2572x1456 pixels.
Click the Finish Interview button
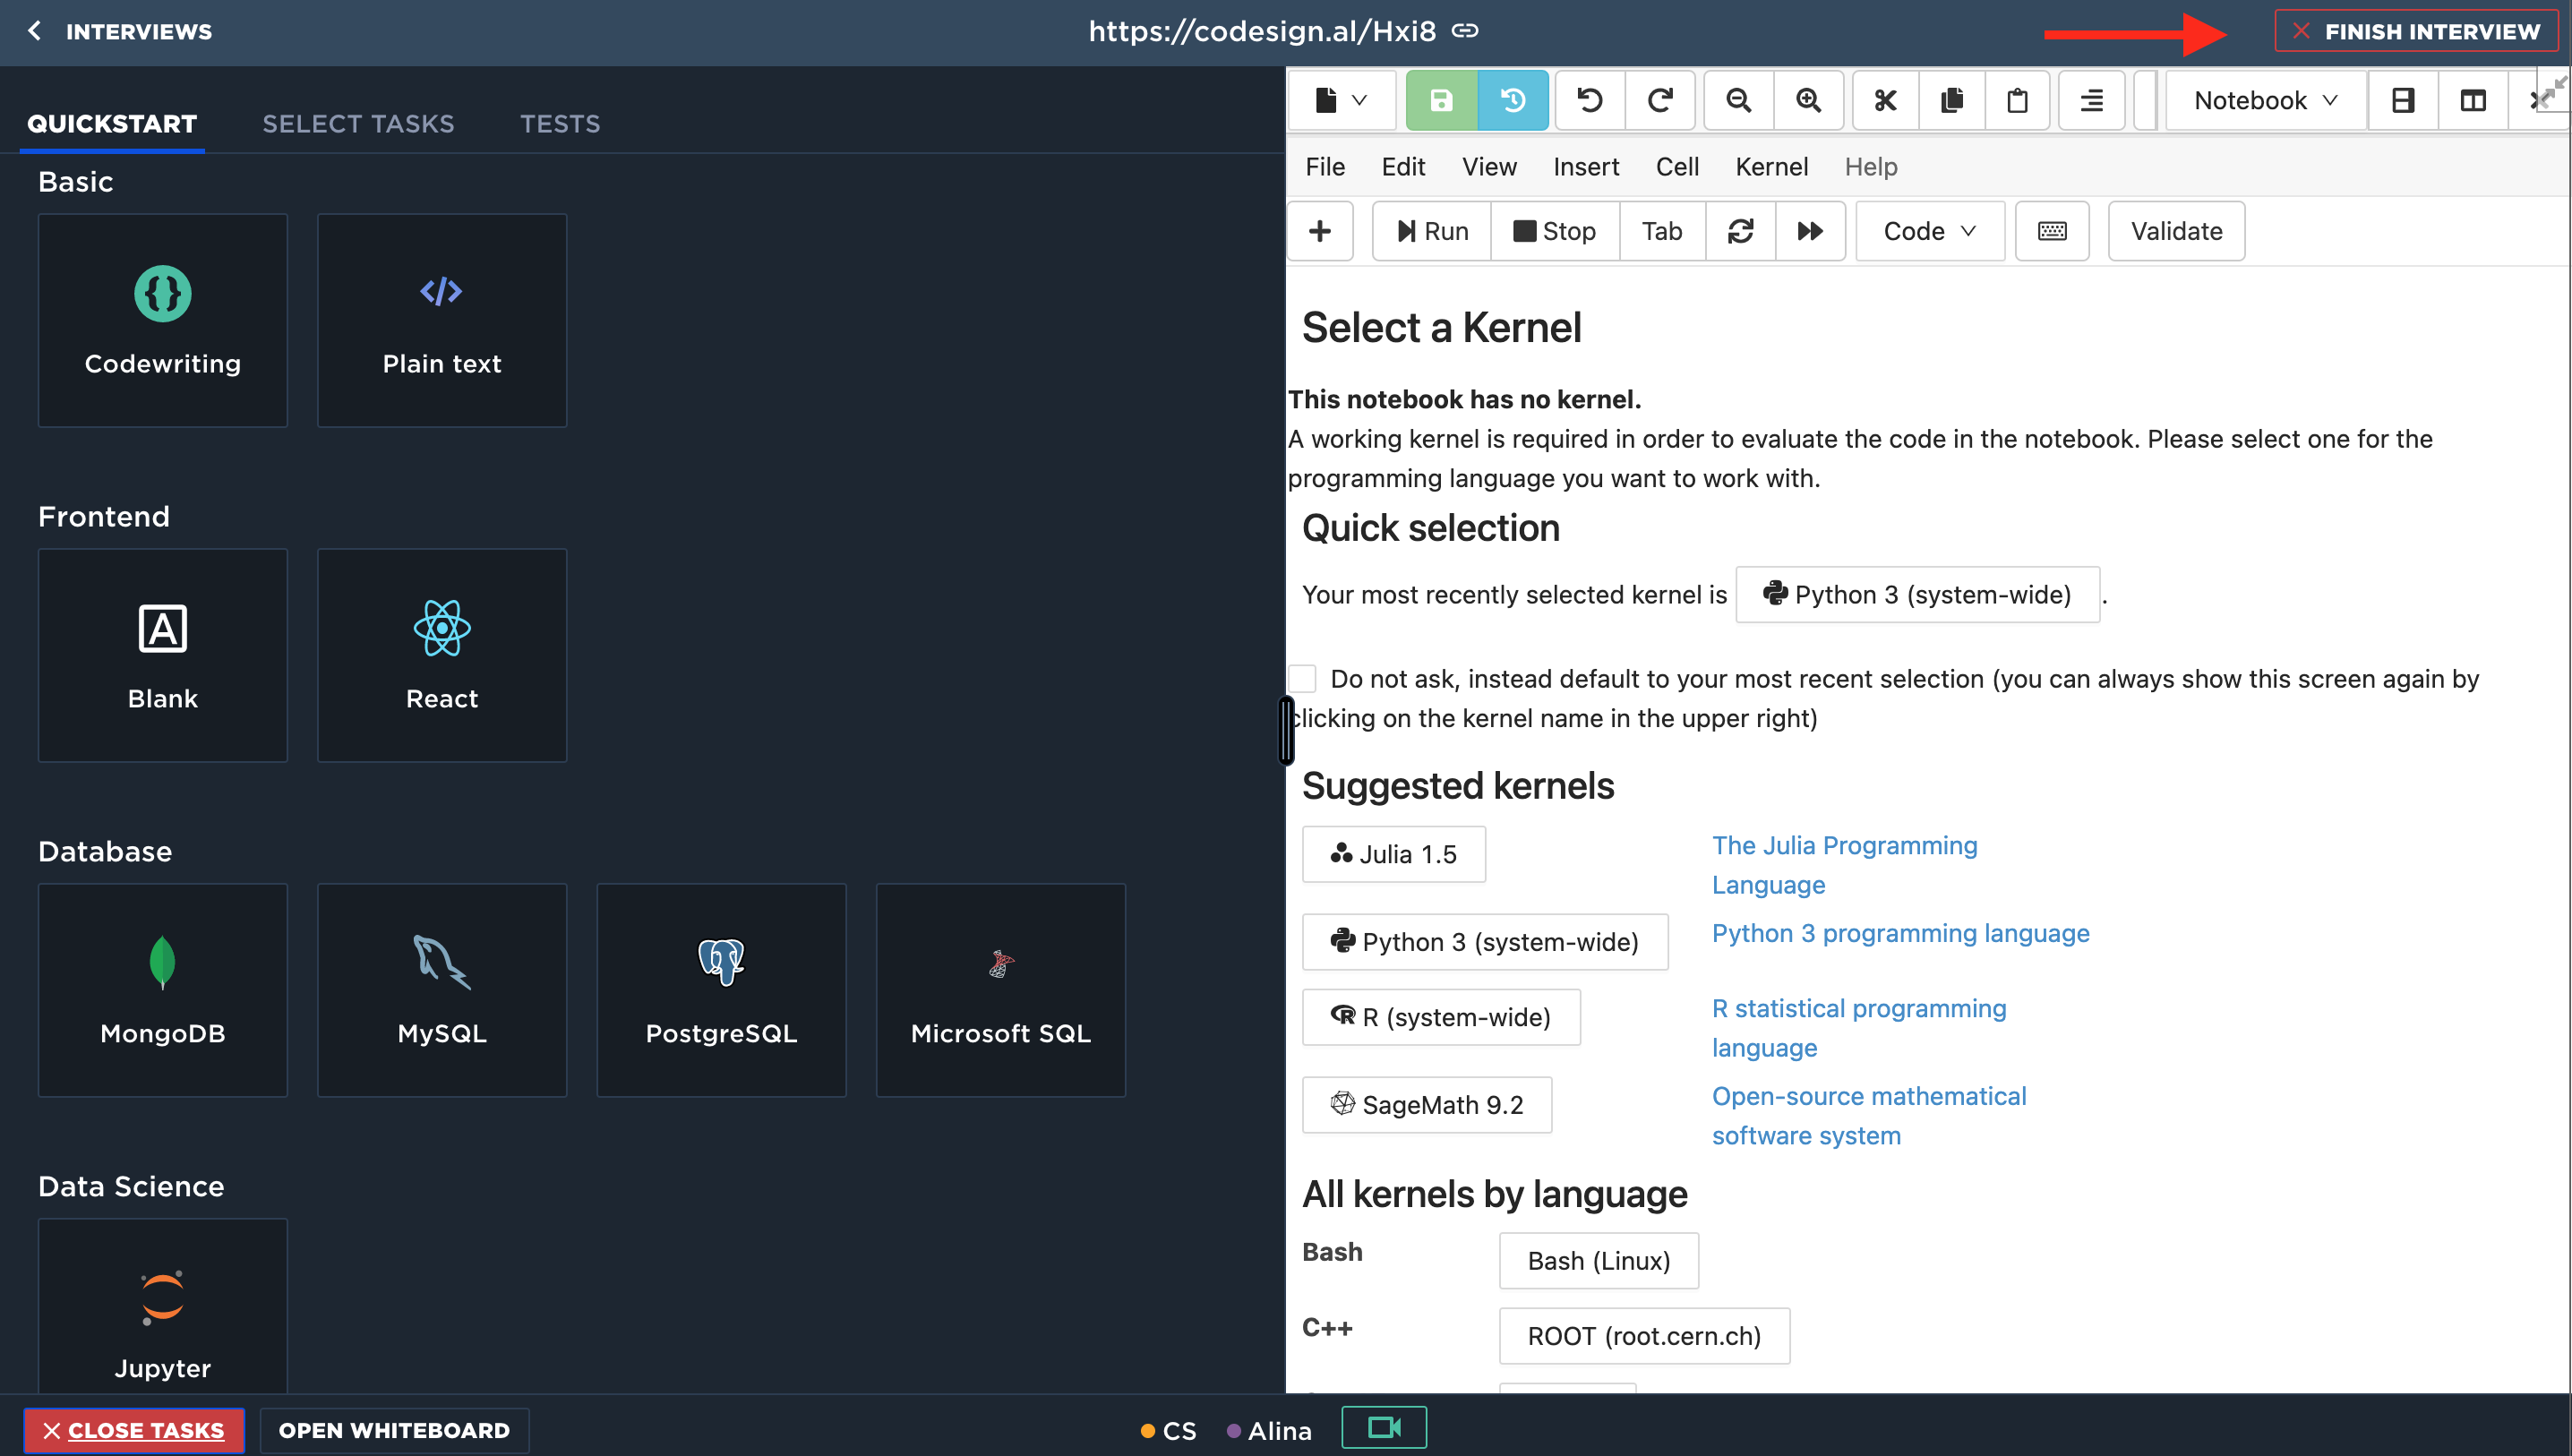coord(2415,31)
